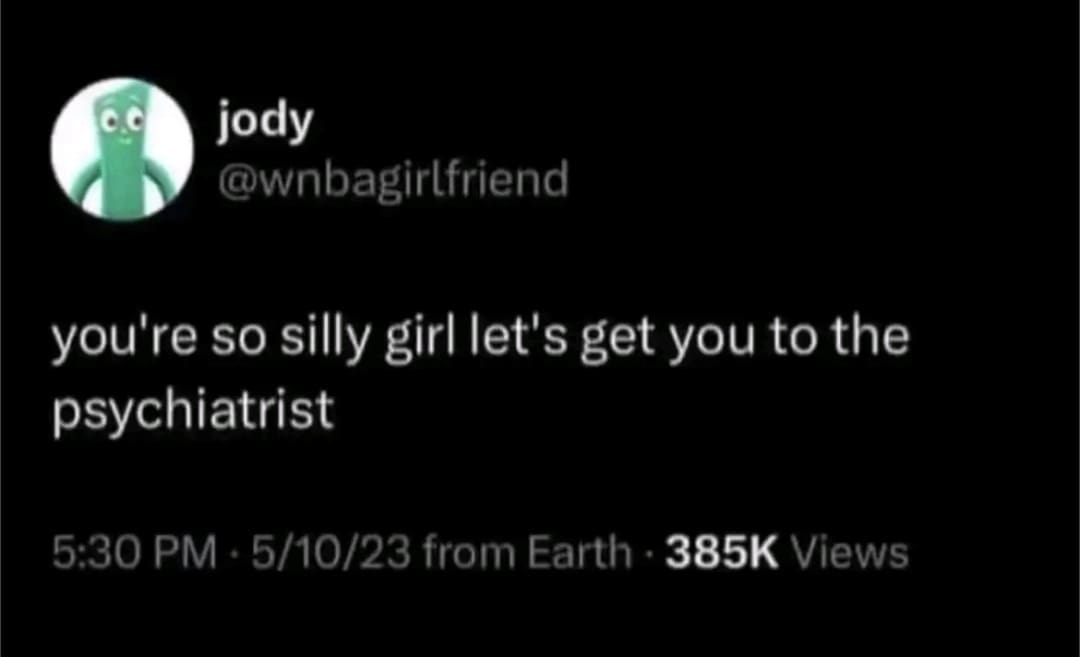Click the word "from" before Earth
The width and height of the screenshot is (1080, 657).
[x=469, y=553]
